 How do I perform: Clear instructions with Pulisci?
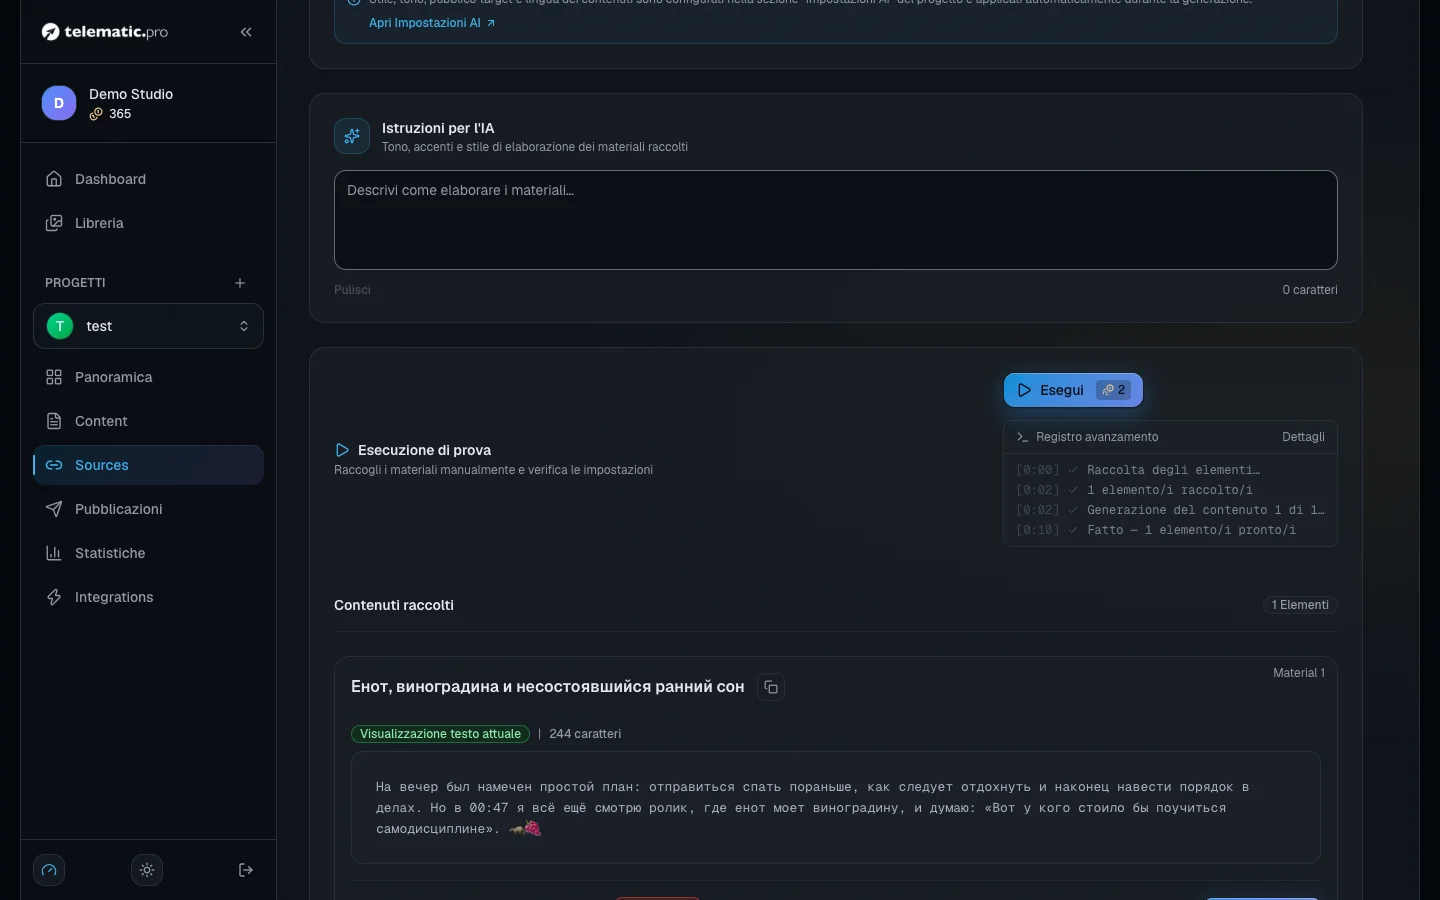tap(352, 290)
